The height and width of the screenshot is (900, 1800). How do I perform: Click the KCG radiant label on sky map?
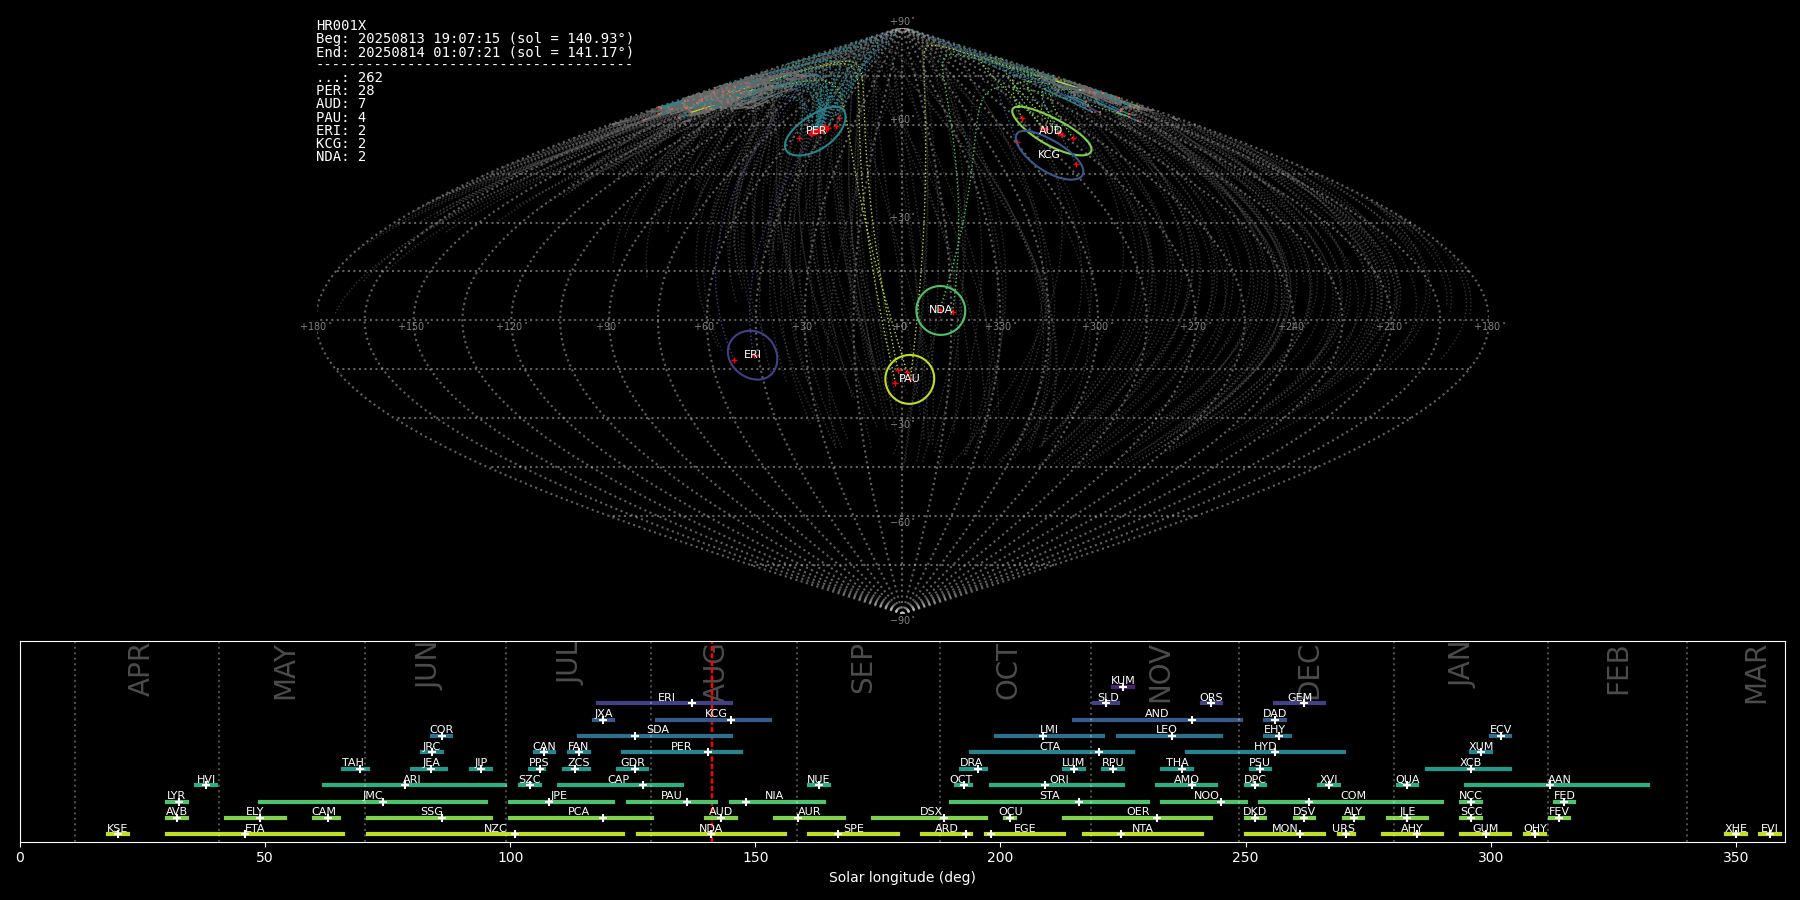[x=1048, y=155]
